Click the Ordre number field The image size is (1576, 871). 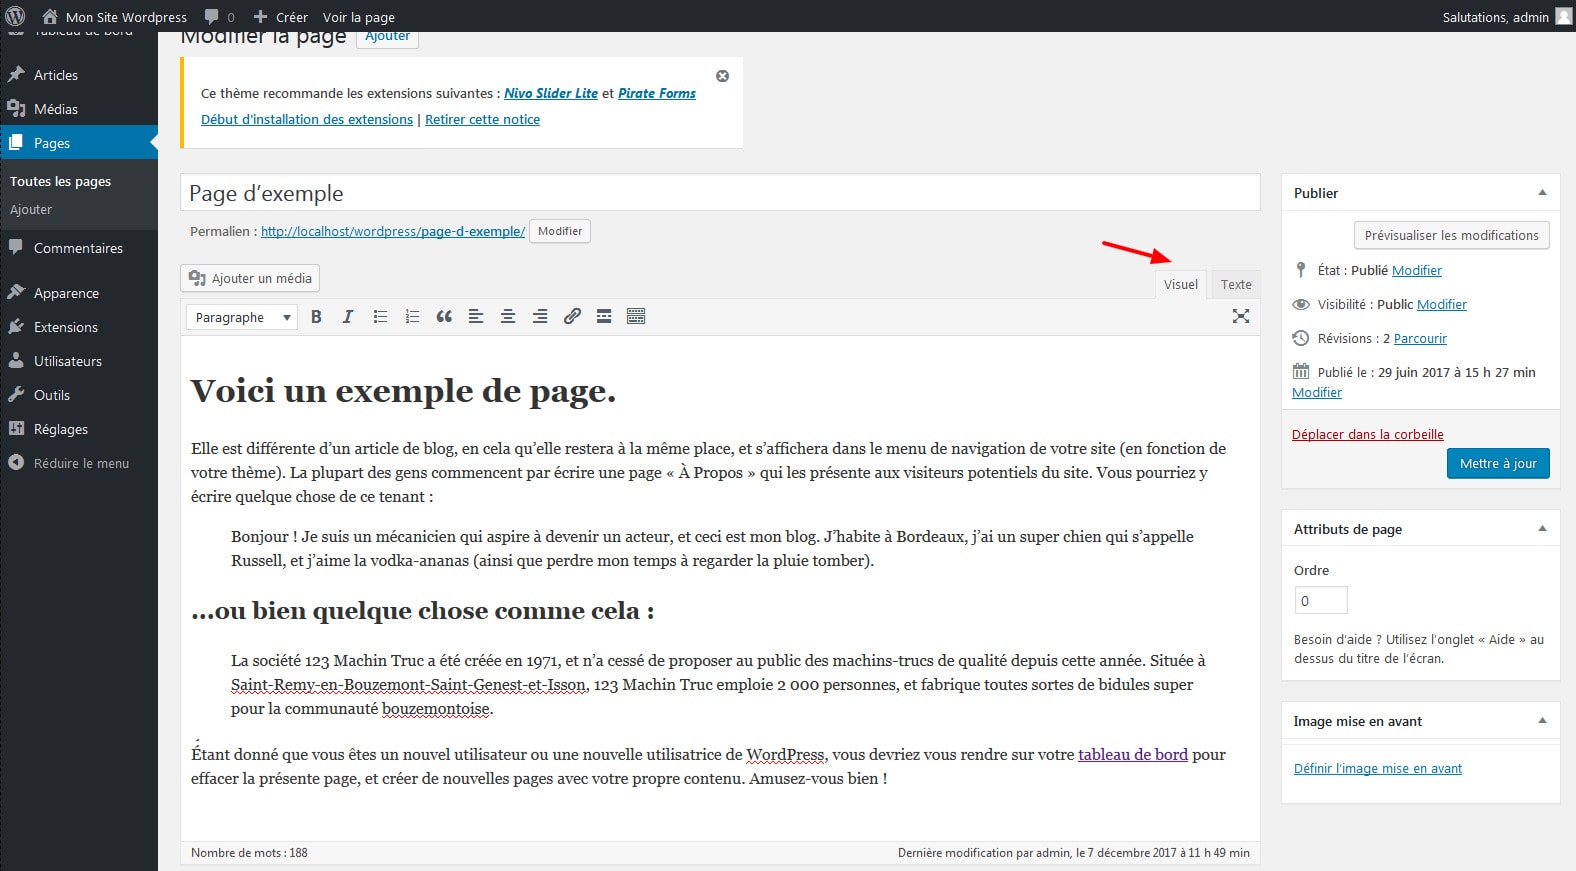tap(1321, 600)
